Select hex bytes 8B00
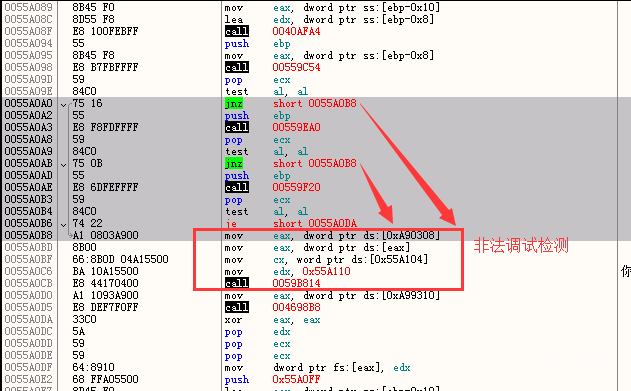Image resolution: width=631 pixels, height=391 pixels. point(85,247)
